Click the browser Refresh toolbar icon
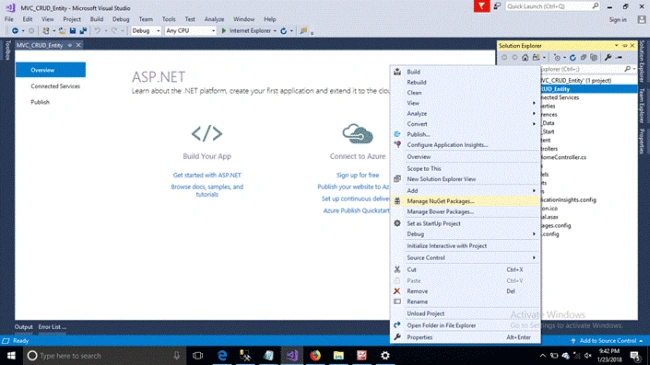The image size is (650, 365). point(284,31)
